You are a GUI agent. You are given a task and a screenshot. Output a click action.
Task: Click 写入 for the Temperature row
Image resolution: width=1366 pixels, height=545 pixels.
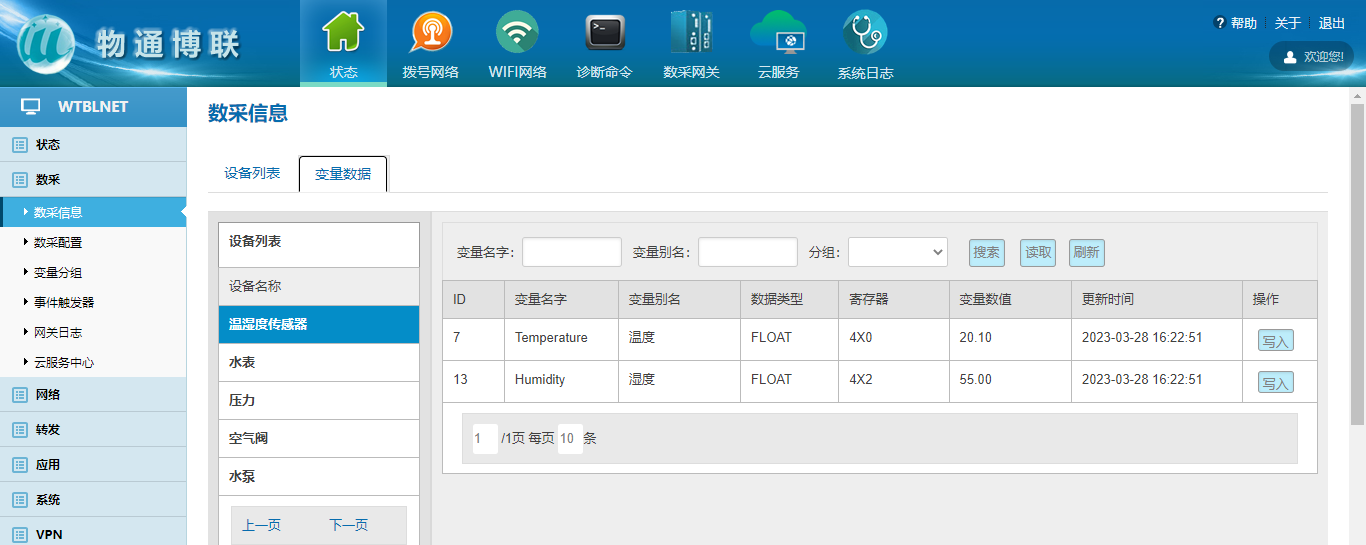(x=1275, y=341)
